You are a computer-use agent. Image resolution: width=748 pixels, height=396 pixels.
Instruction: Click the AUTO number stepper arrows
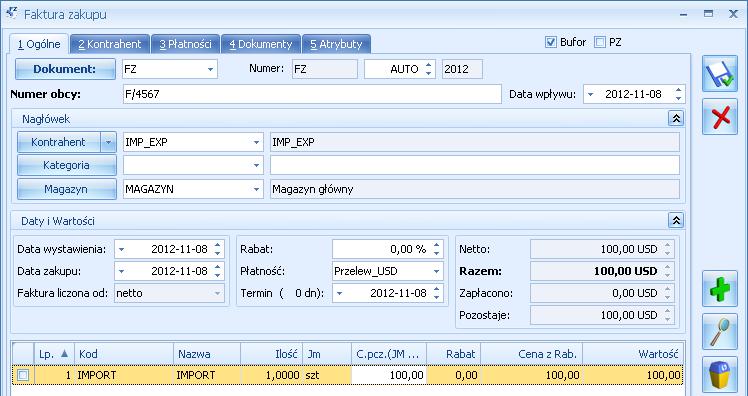click(x=428, y=69)
